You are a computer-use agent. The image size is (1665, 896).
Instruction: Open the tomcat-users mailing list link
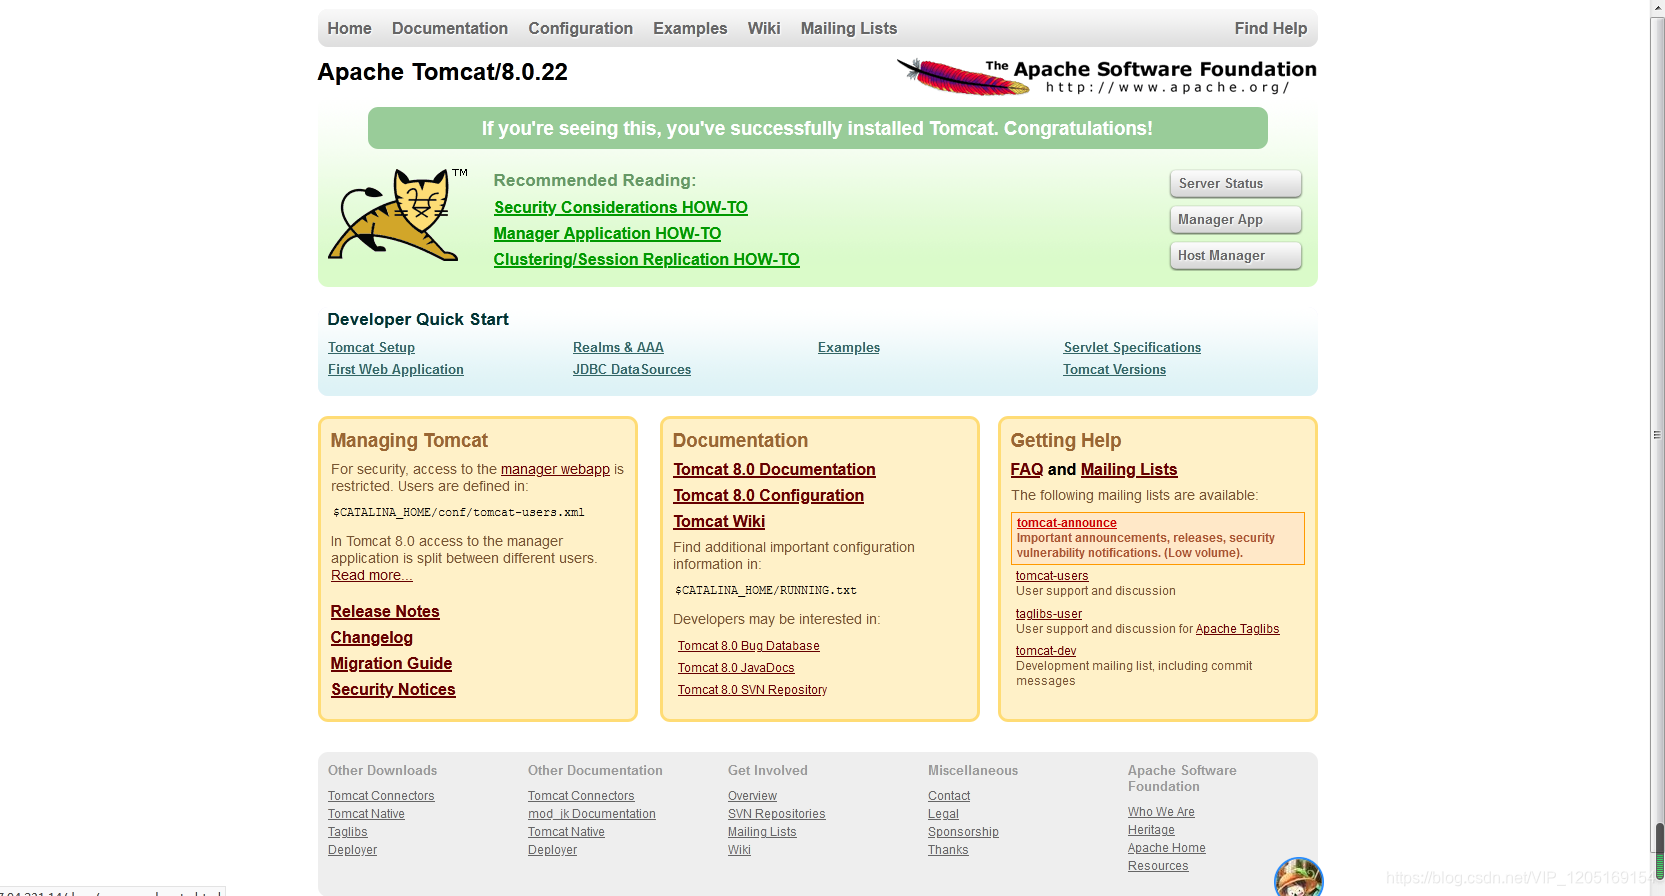1052,576
